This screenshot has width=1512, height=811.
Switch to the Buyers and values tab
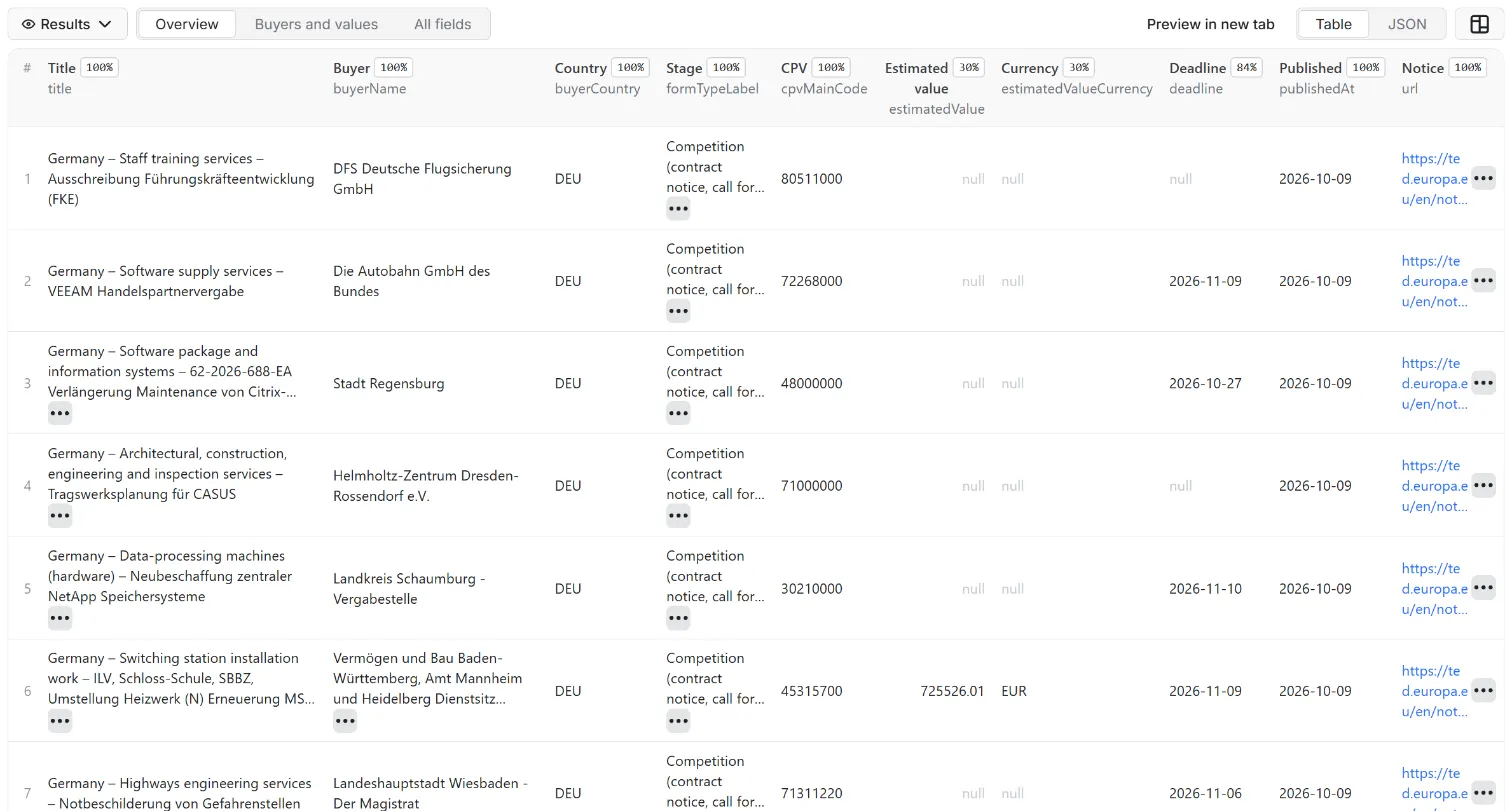316,24
